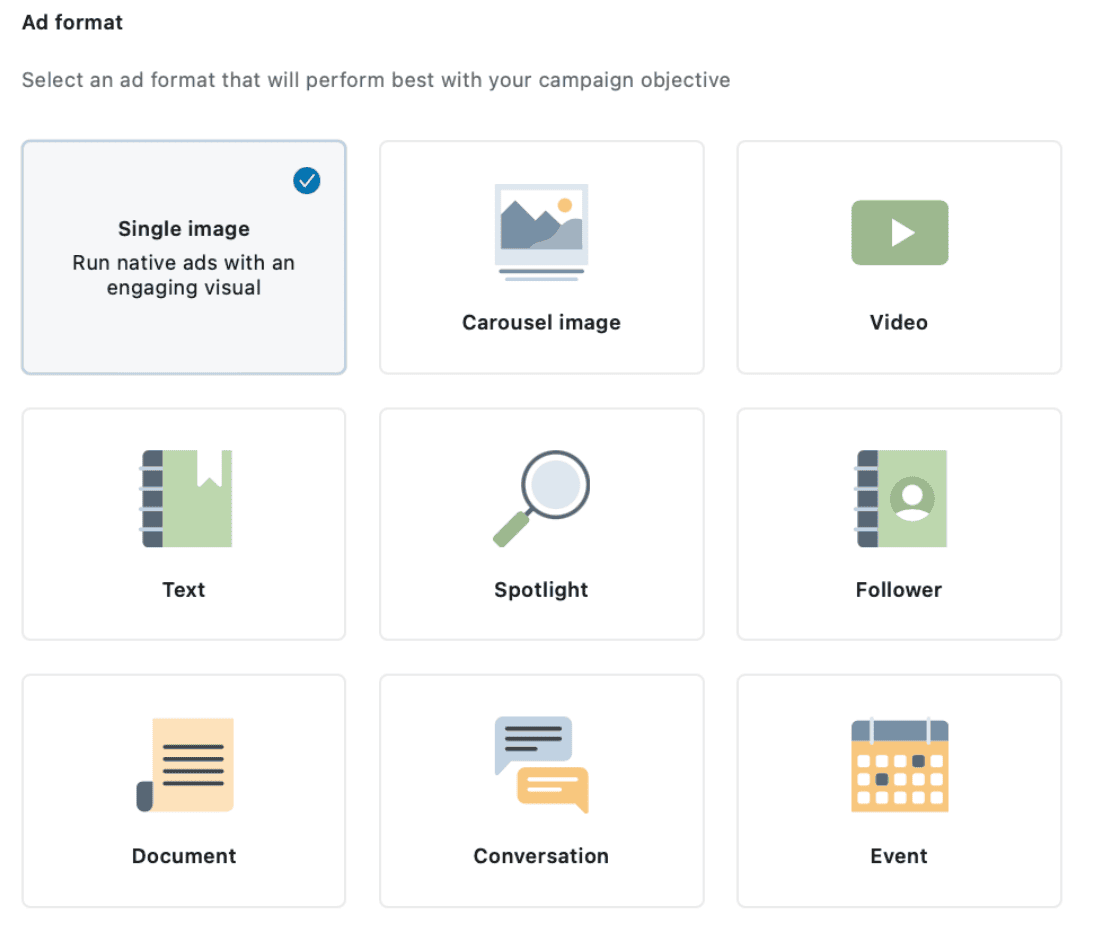
Task: Choose the Conversation format label
Action: point(541,856)
